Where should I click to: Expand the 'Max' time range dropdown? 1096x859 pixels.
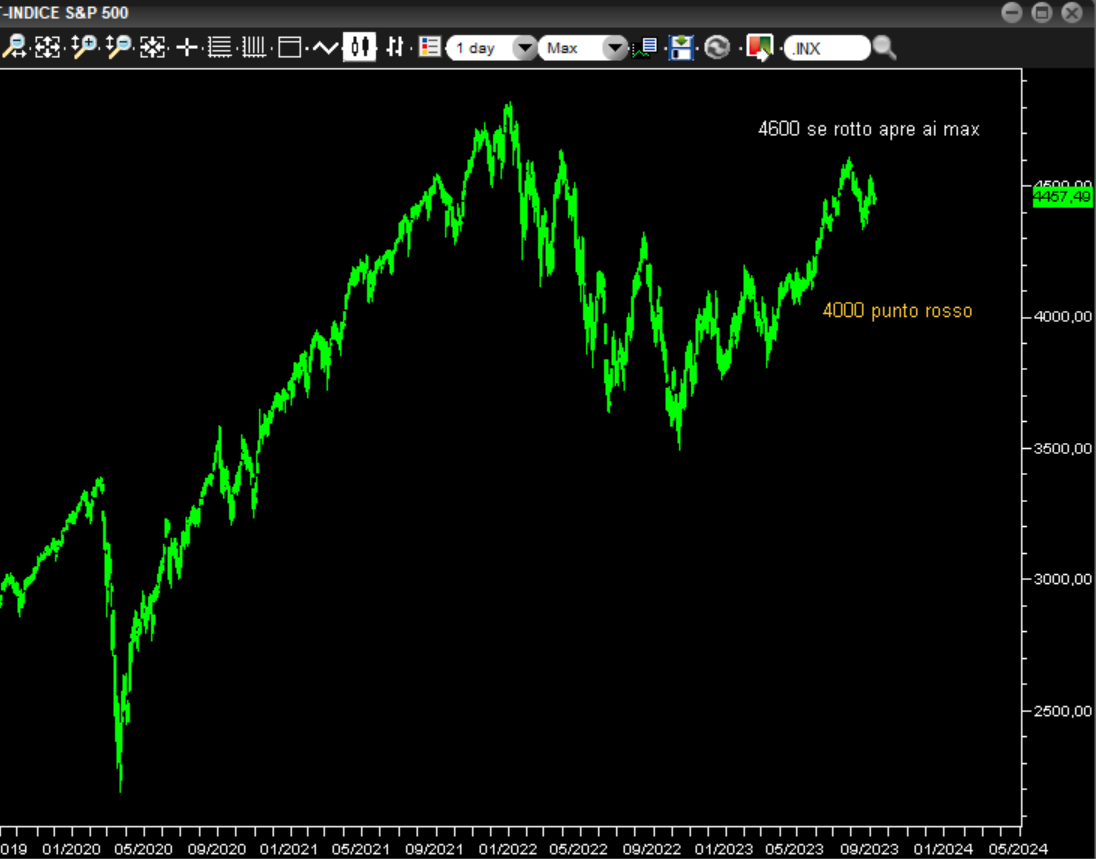pyautogui.click(x=615, y=48)
